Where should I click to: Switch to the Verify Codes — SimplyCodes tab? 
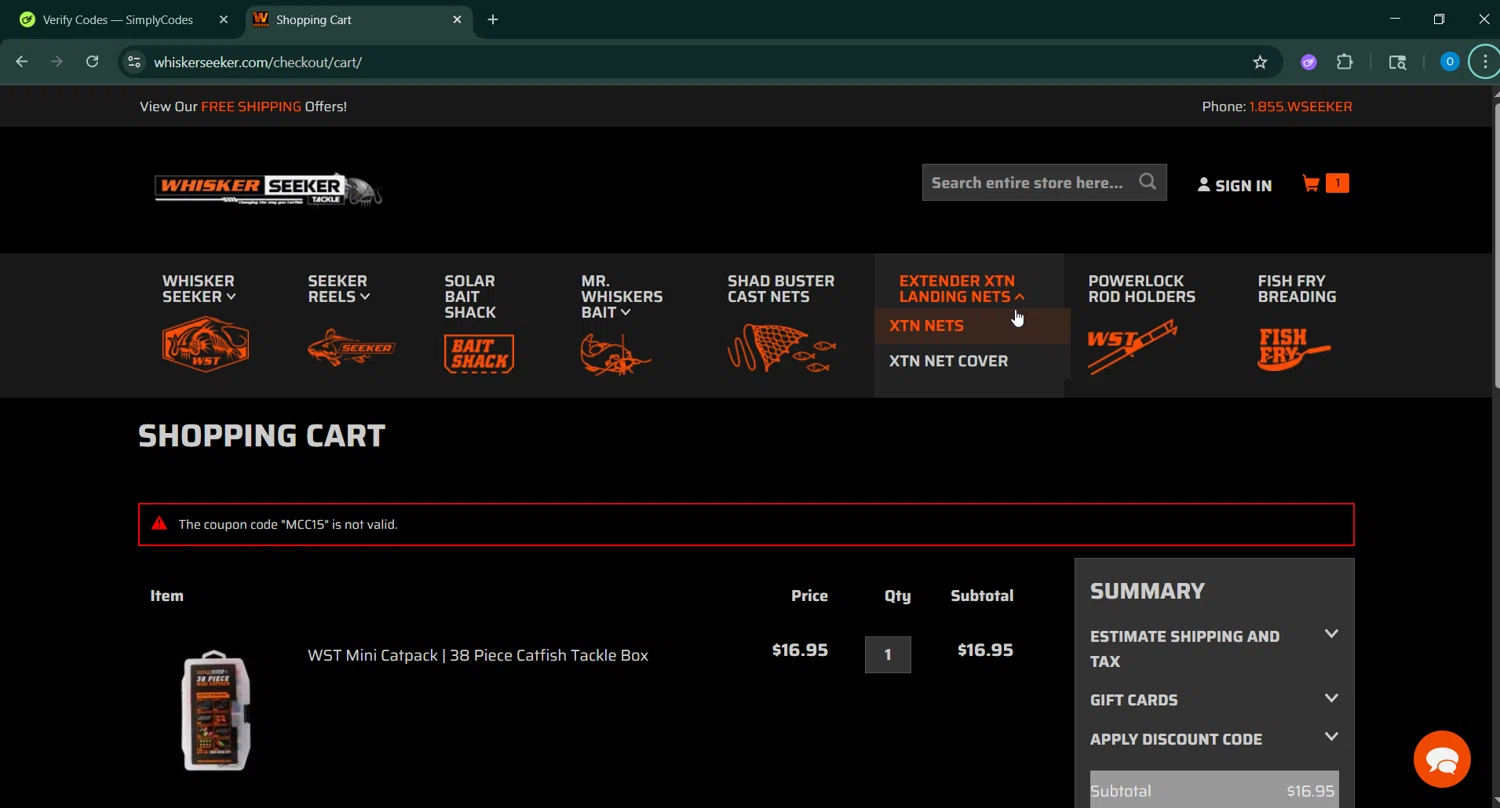[118, 19]
